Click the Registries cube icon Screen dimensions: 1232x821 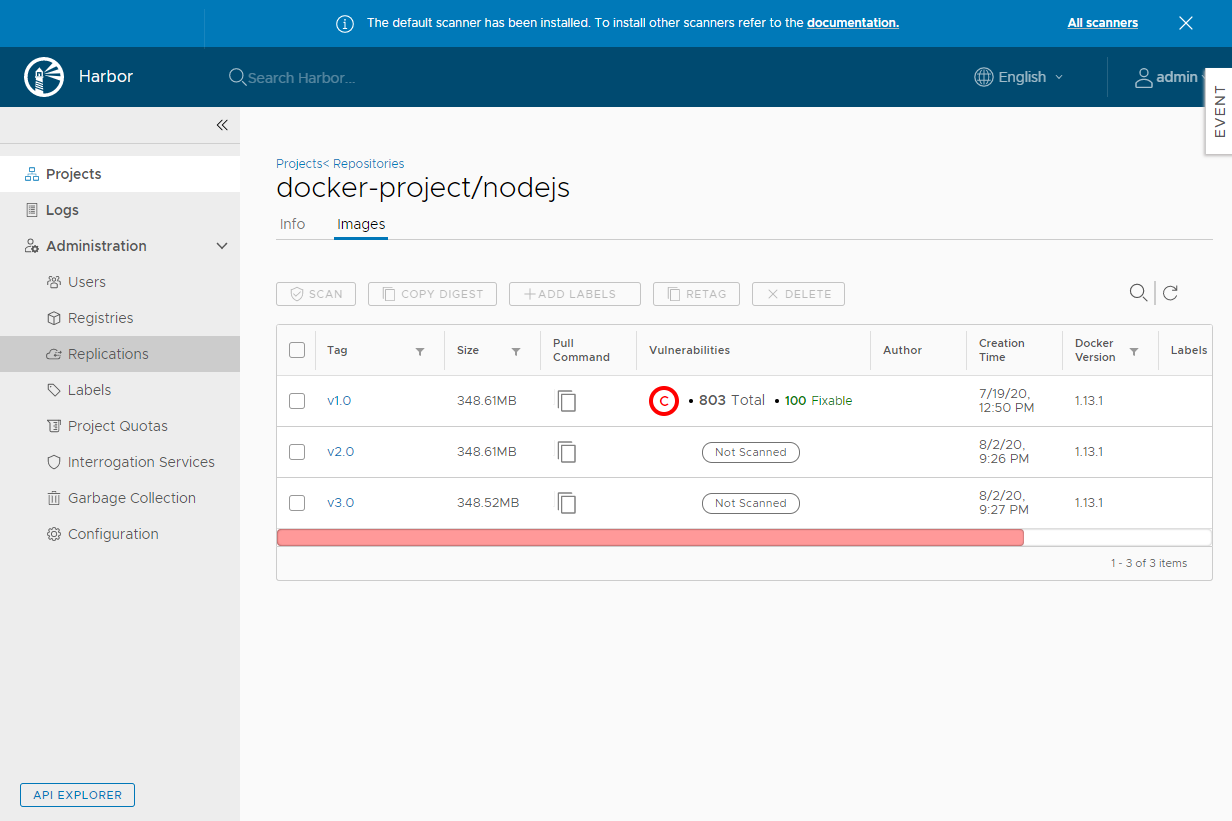54,318
